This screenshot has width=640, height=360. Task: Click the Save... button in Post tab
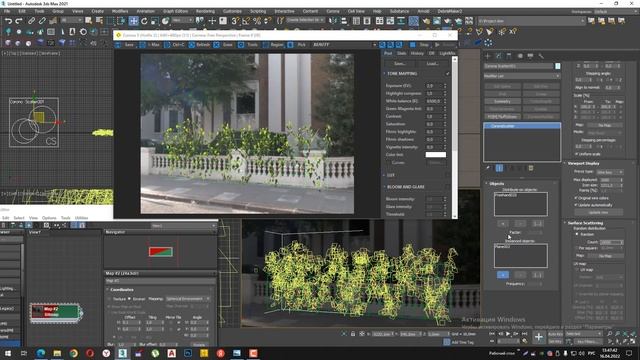(400, 64)
